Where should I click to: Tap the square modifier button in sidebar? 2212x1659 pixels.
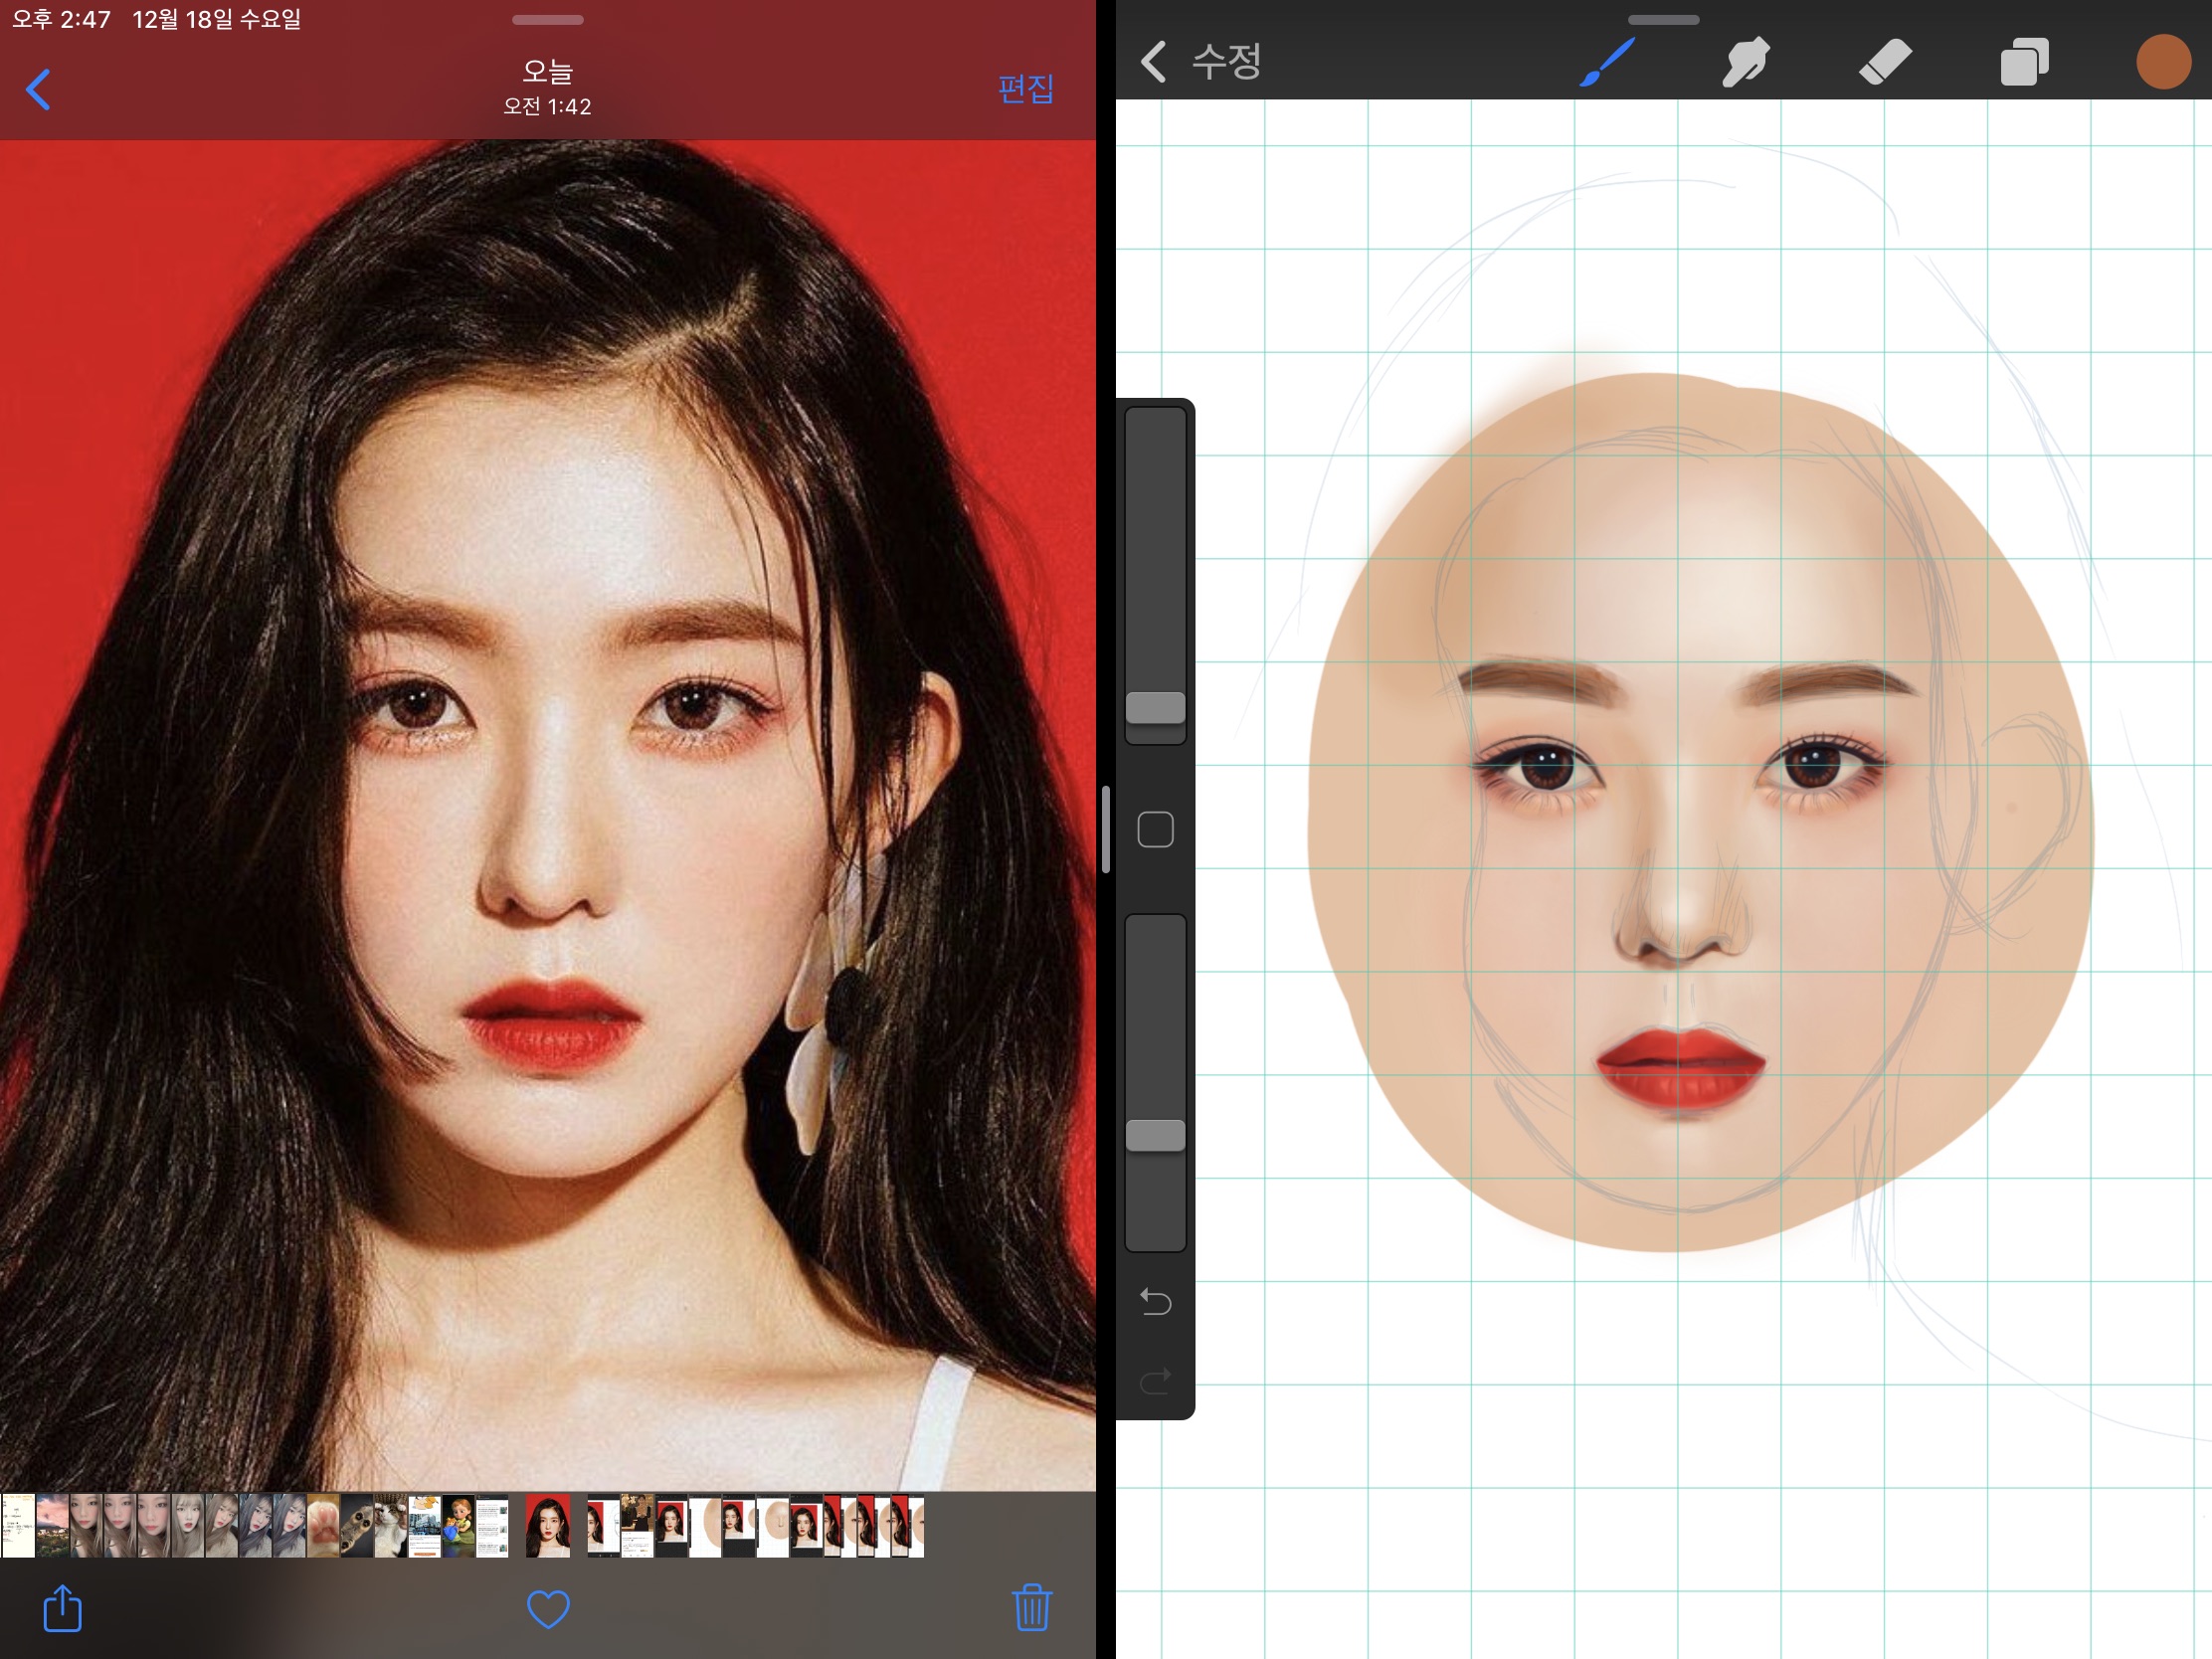coord(1155,830)
